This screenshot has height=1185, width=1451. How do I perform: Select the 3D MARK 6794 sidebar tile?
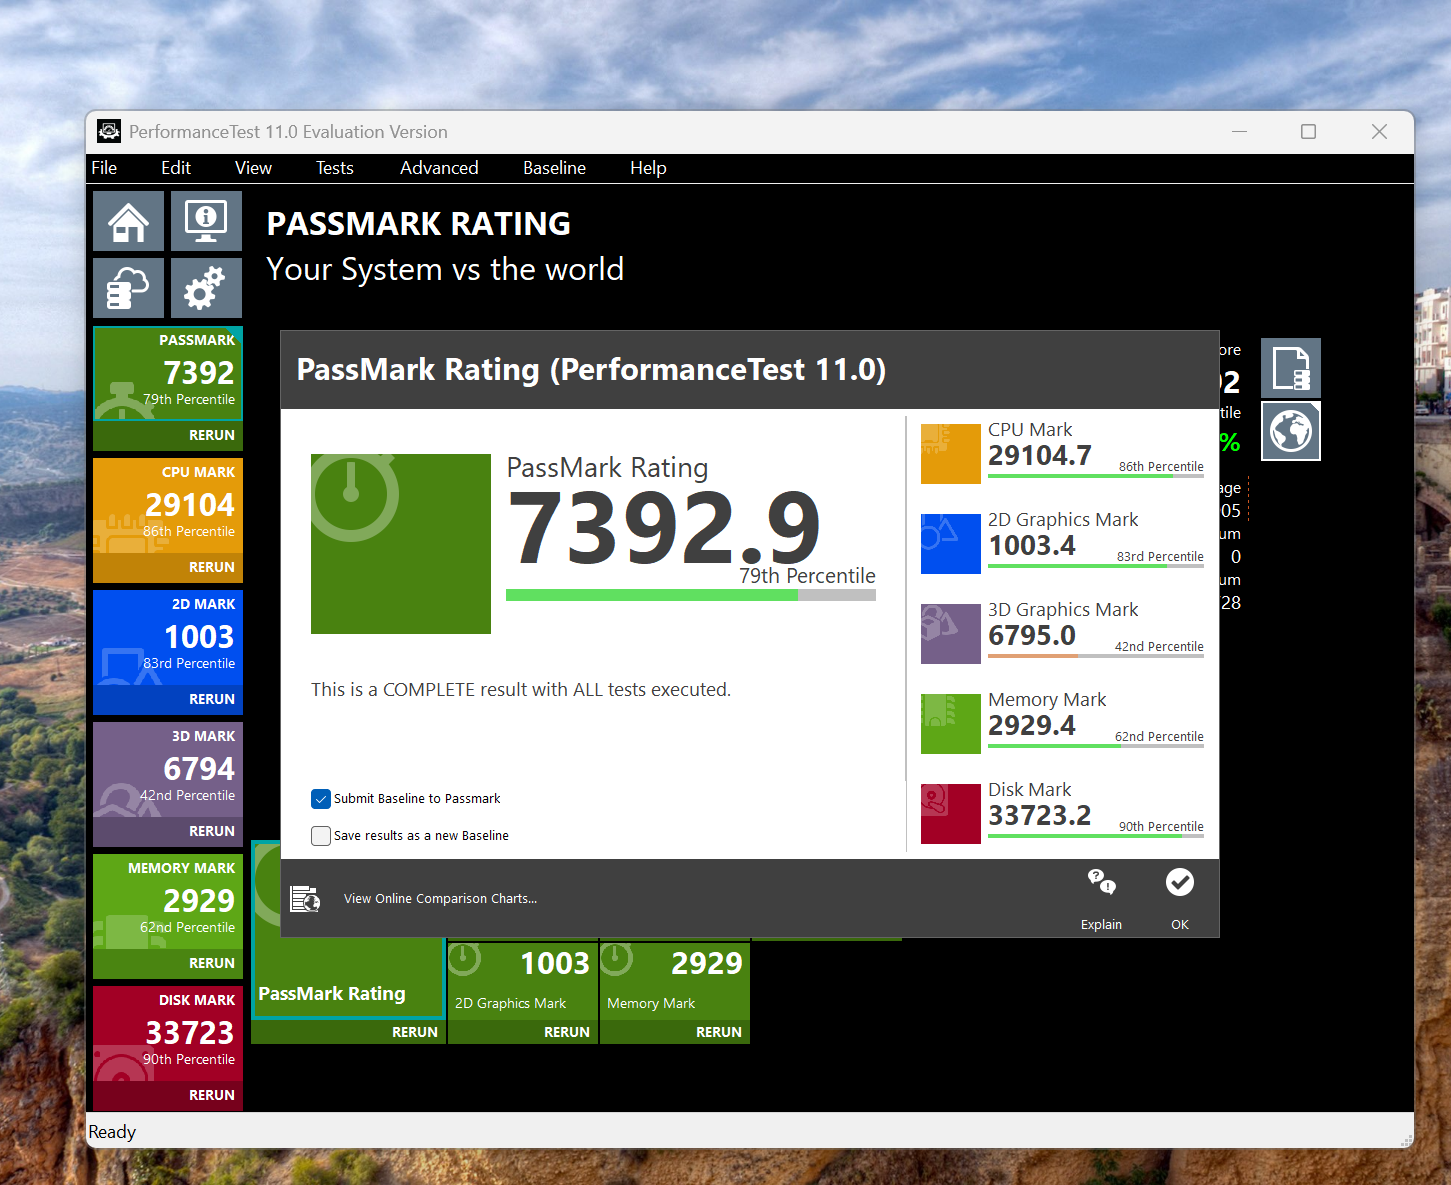coord(168,770)
